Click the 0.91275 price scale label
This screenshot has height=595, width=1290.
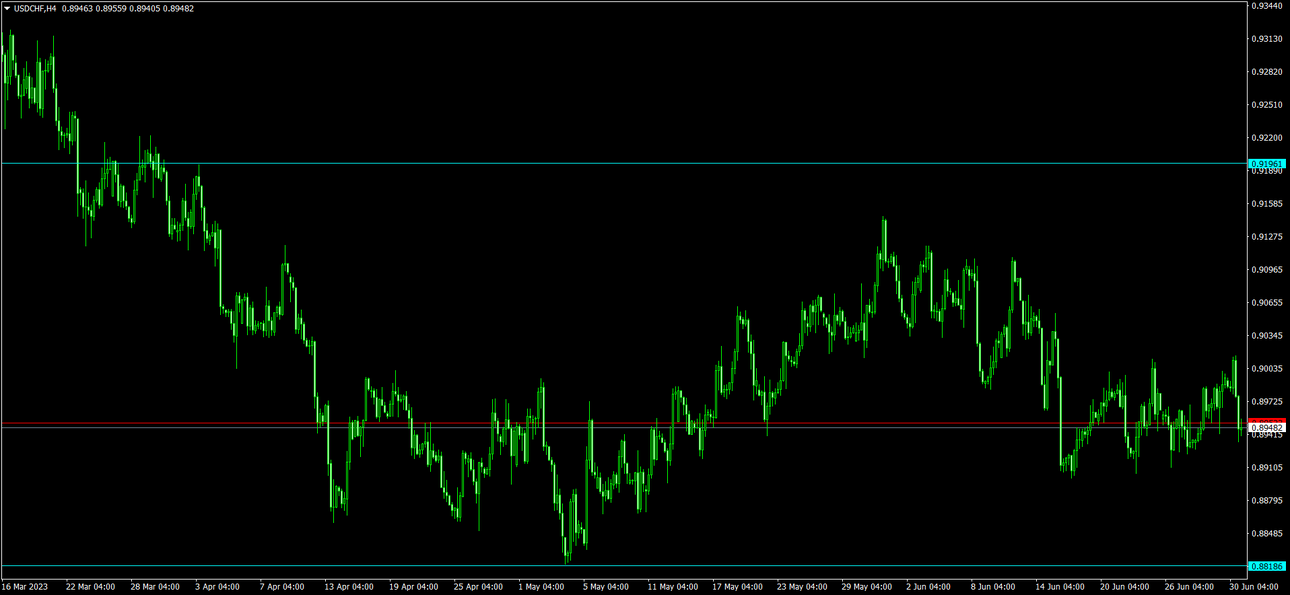coord(1267,237)
